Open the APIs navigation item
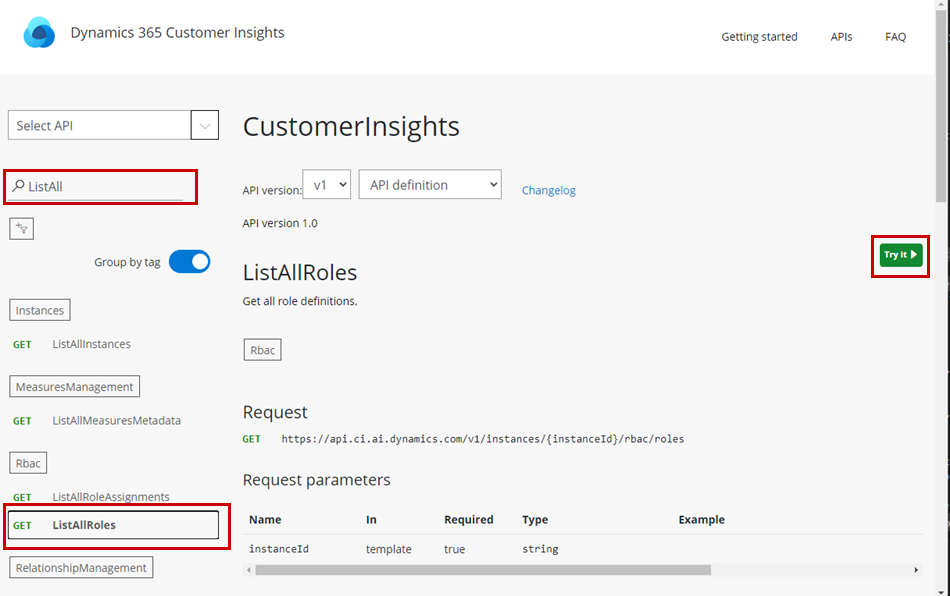This screenshot has height=596, width=950. click(841, 37)
